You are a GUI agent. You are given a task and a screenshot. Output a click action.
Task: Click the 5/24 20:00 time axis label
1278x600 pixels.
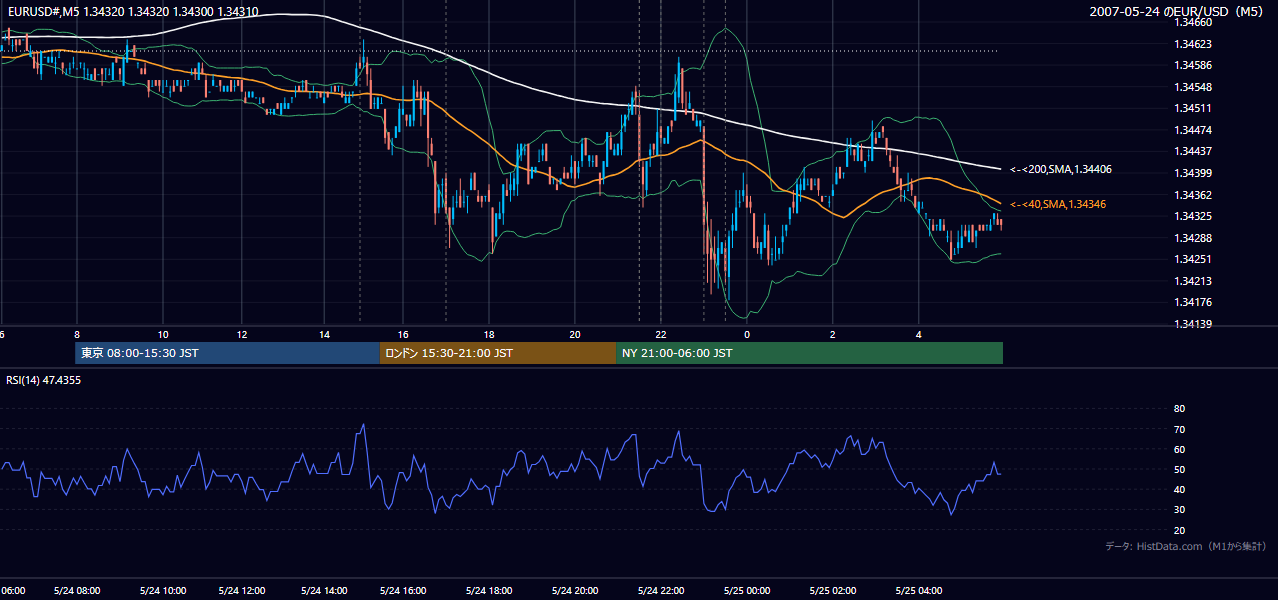pyautogui.click(x=574, y=591)
